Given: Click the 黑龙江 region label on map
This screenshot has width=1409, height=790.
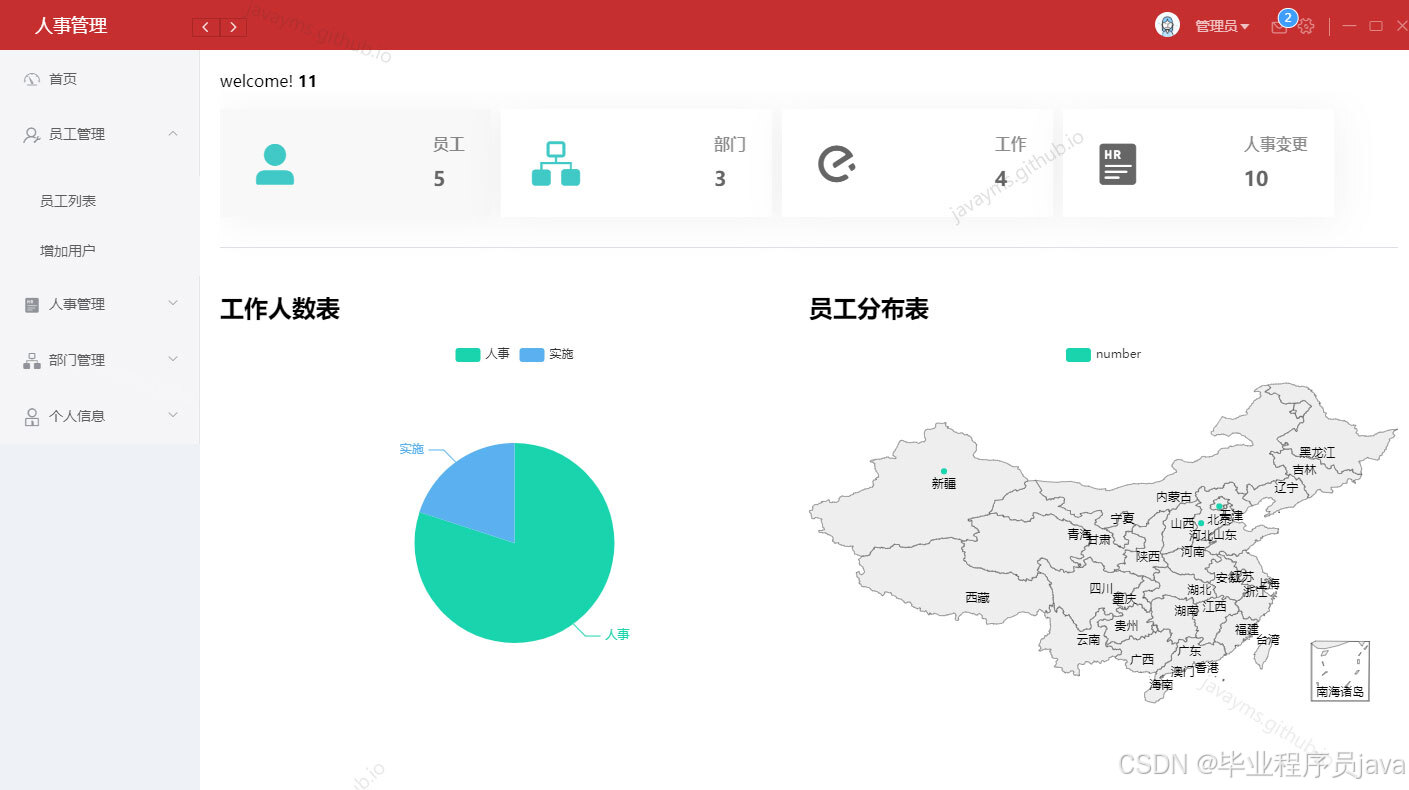Looking at the screenshot, I should coord(1317,453).
